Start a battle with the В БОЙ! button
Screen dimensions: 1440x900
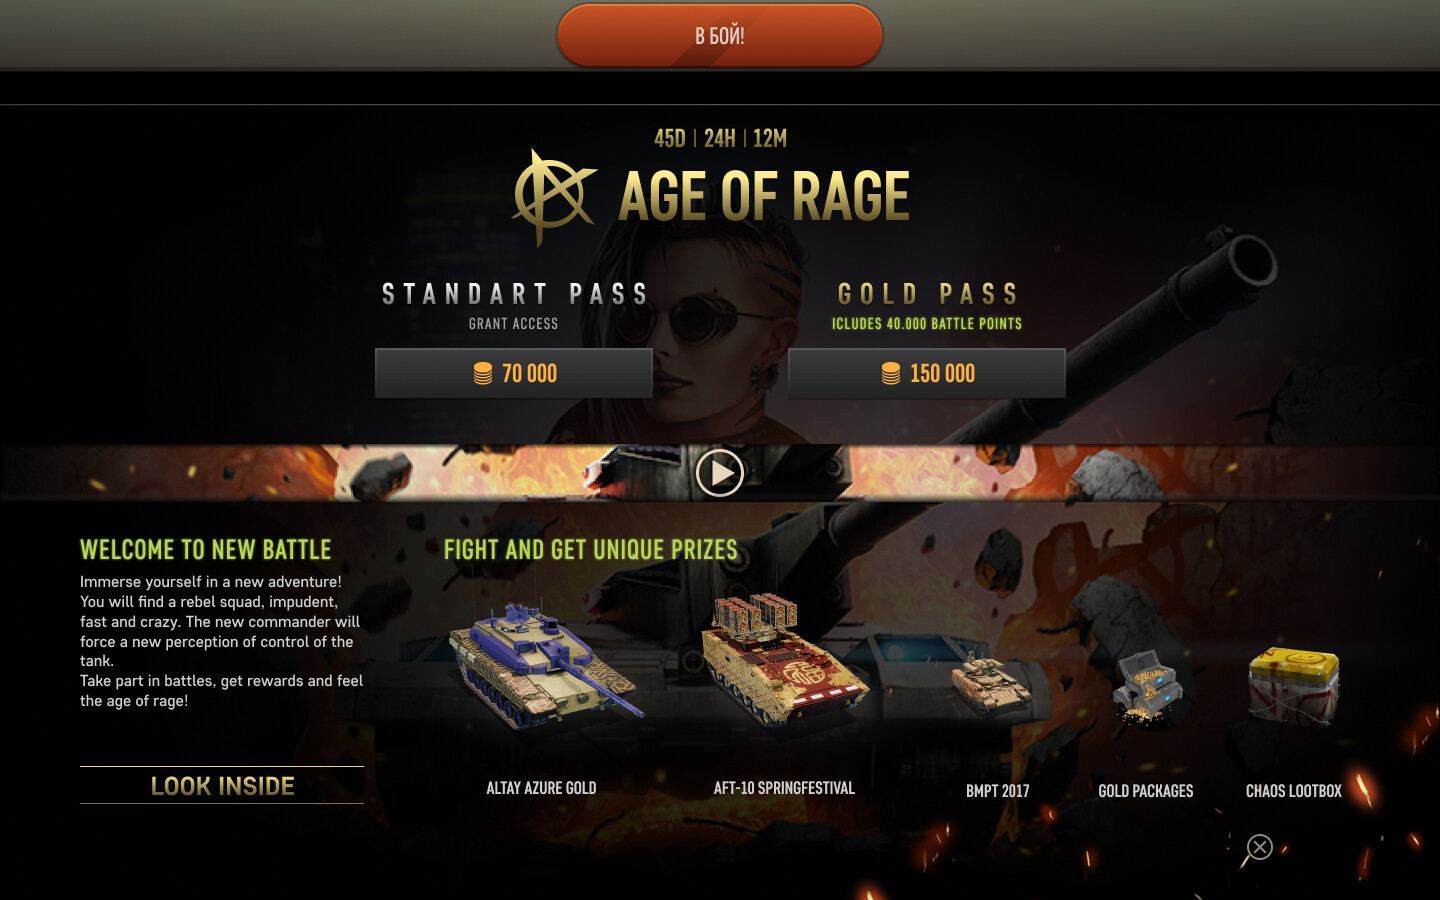point(720,36)
